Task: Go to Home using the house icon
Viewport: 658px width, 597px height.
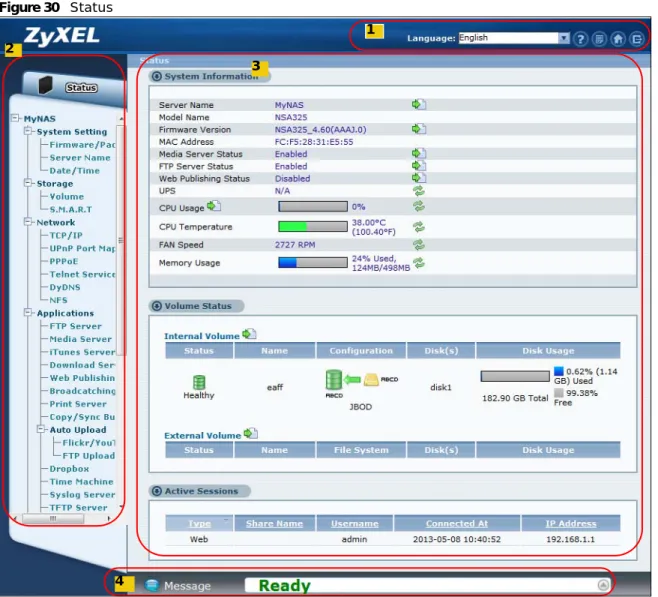Action: (x=618, y=39)
